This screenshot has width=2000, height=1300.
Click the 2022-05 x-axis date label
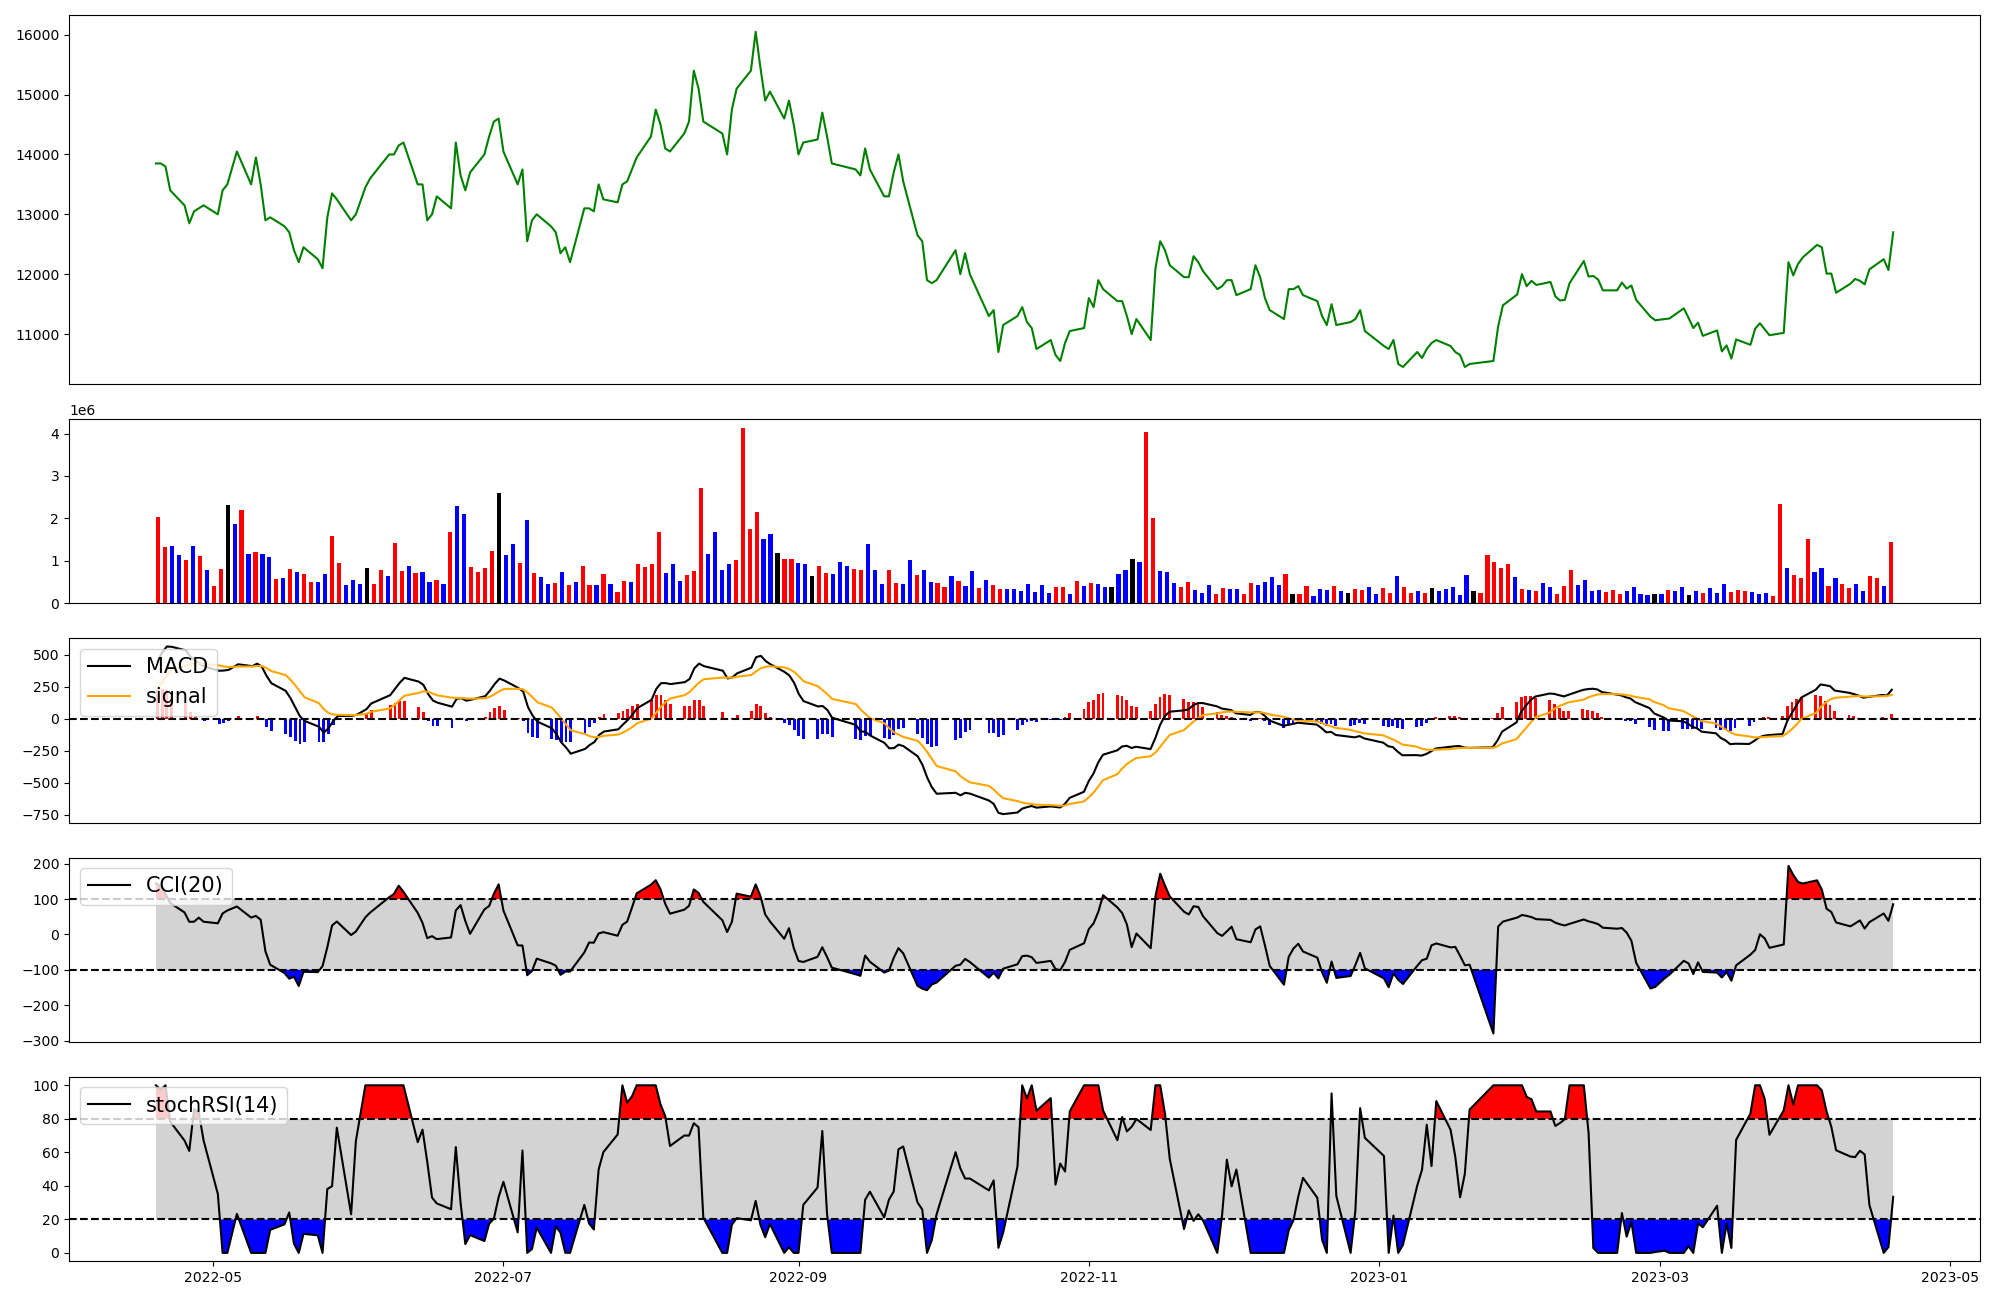pos(213,1277)
